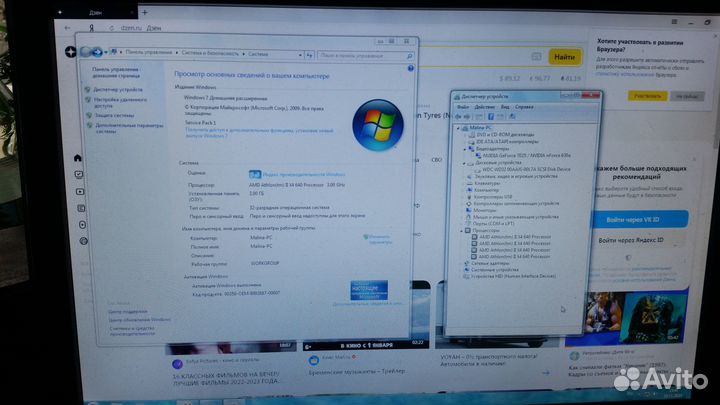Click the browser menu hamburger icon
The height and width of the screenshot is (405, 720).
click(674, 22)
